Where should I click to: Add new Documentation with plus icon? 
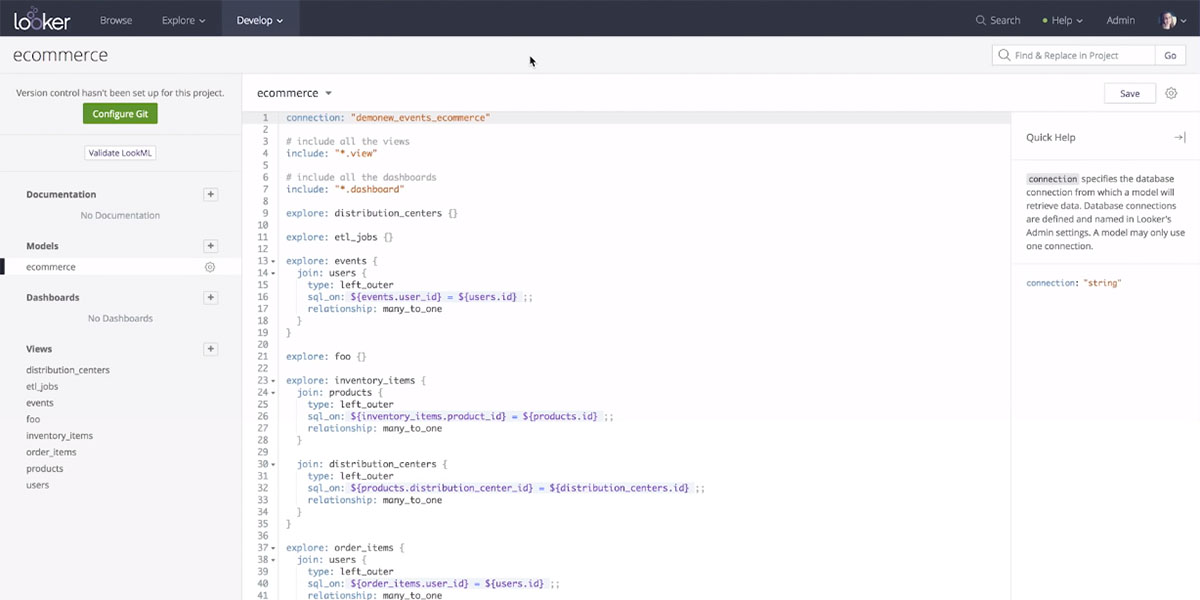coord(210,194)
